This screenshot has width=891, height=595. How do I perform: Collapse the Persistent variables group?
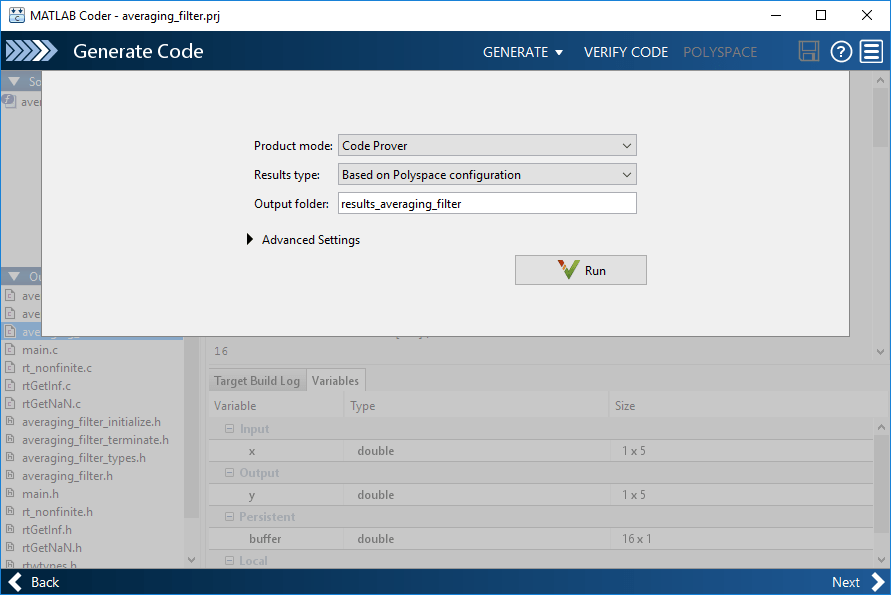[x=230, y=517]
